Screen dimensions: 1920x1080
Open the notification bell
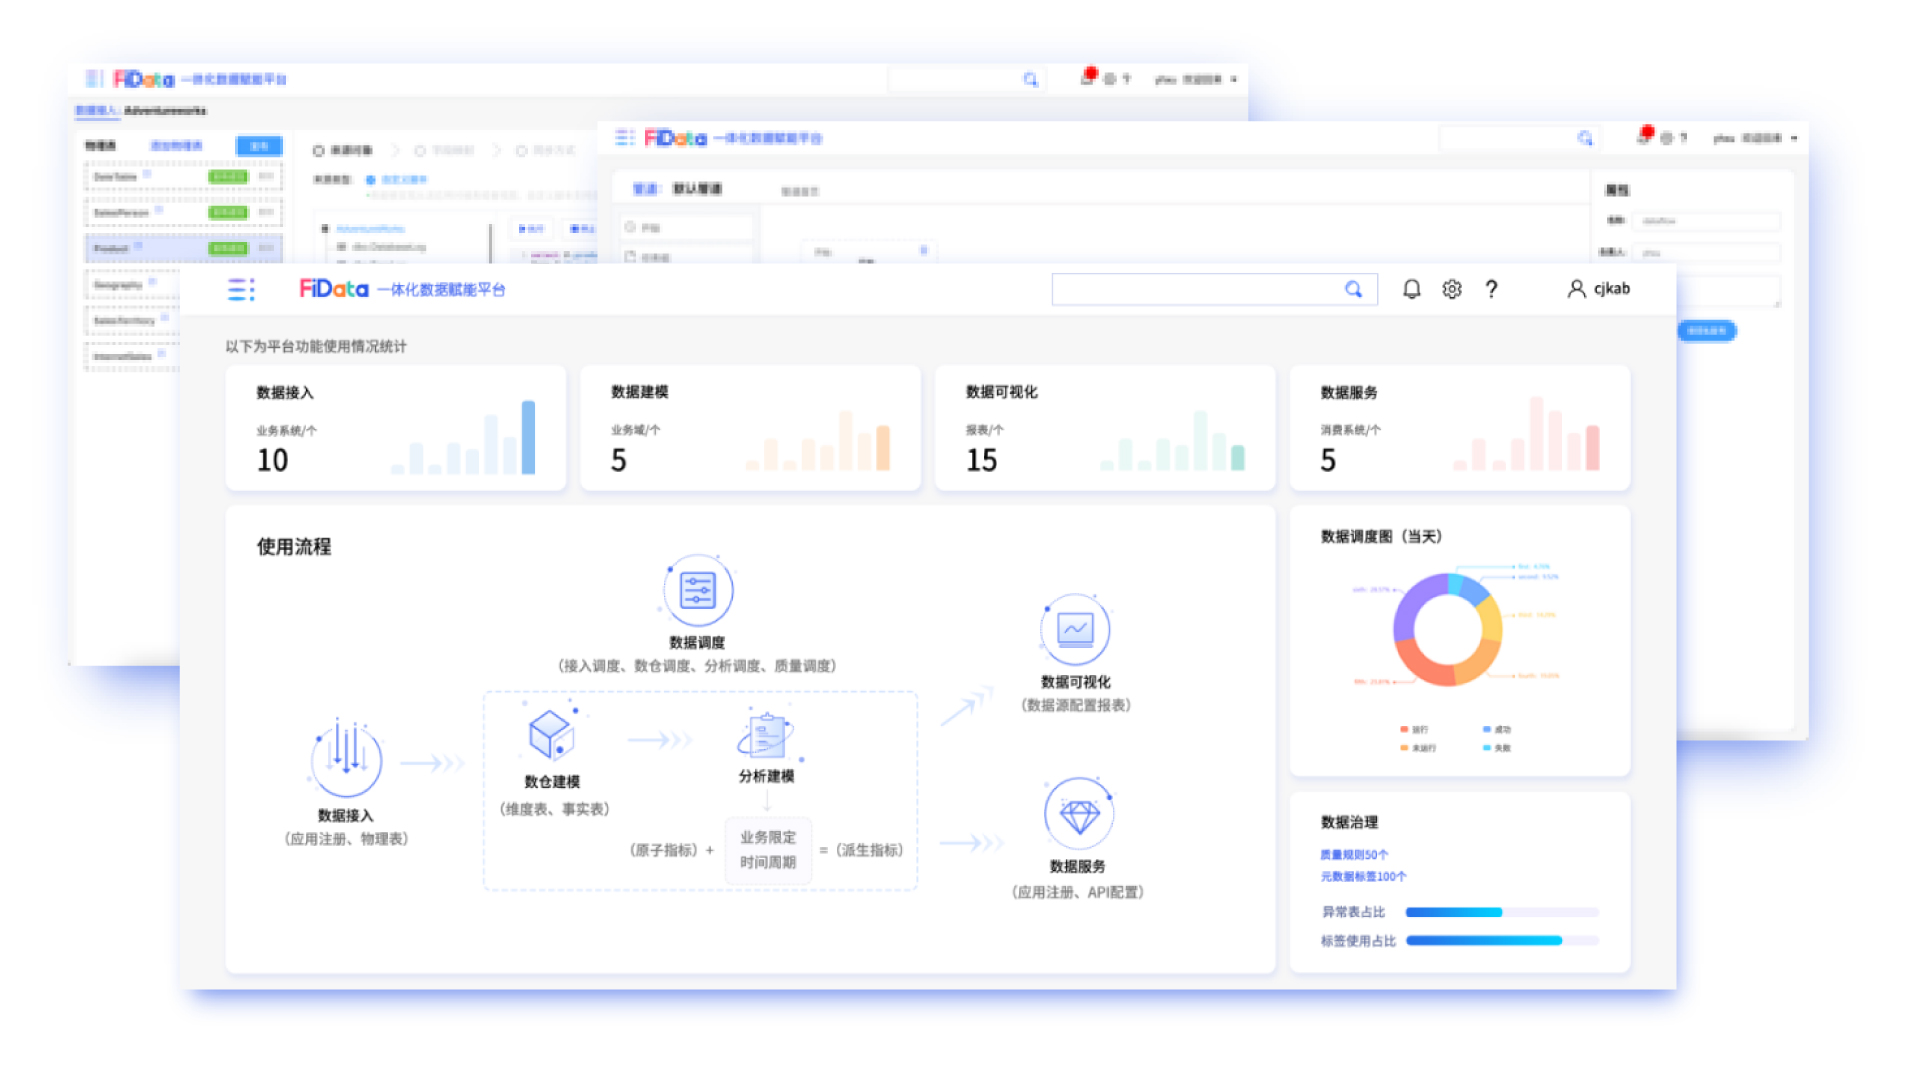click(1411, 289)
